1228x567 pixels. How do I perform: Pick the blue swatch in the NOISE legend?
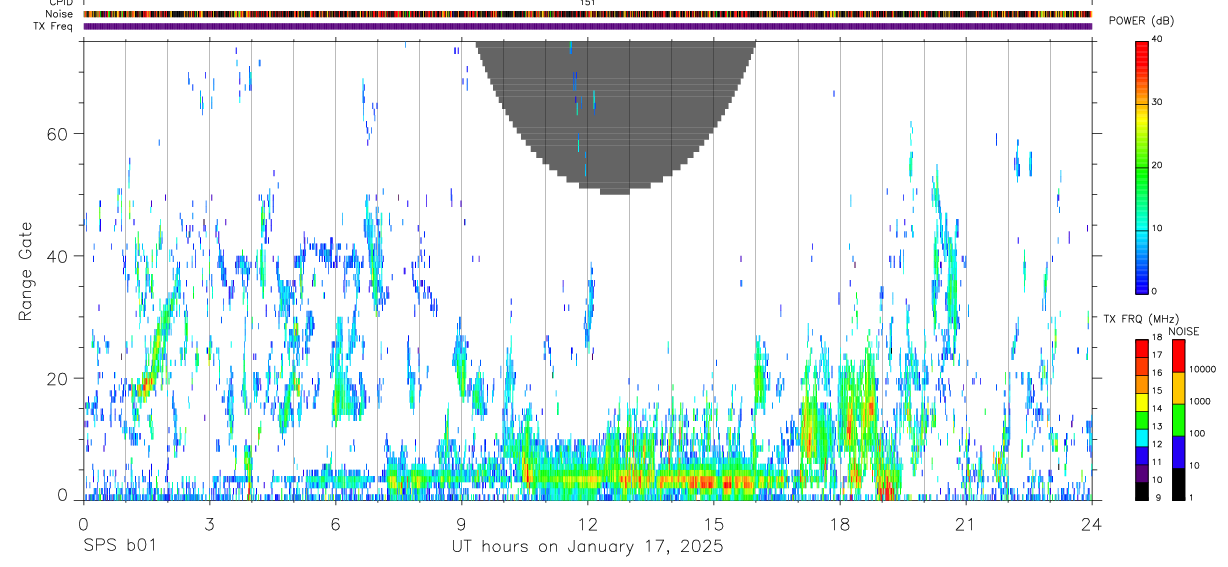pos(1179,452)
